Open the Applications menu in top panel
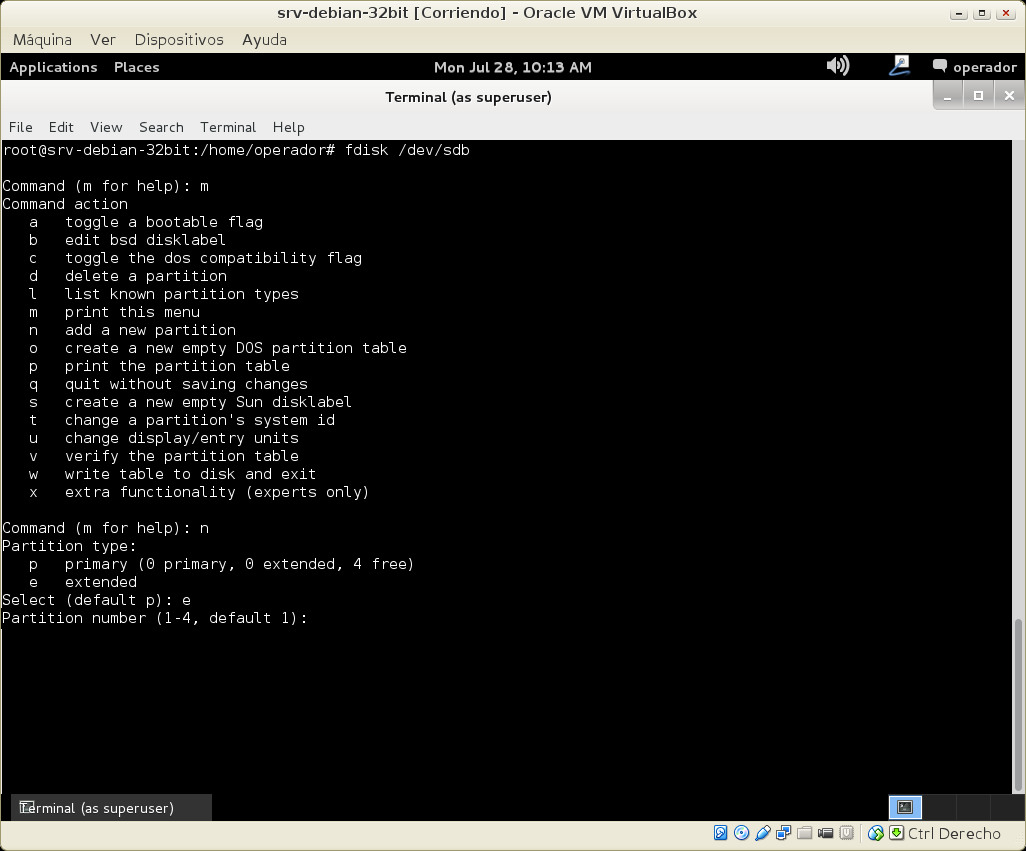The image size is (1026, 851). tap(53, 67)
